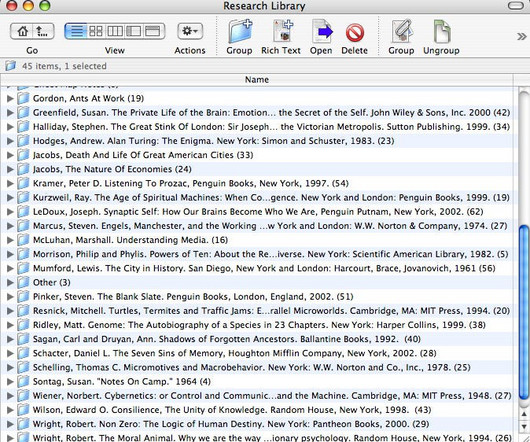Open the Actions gear dropdown
This screenshot has height=442, width=530.
click(x=190, y=31)
